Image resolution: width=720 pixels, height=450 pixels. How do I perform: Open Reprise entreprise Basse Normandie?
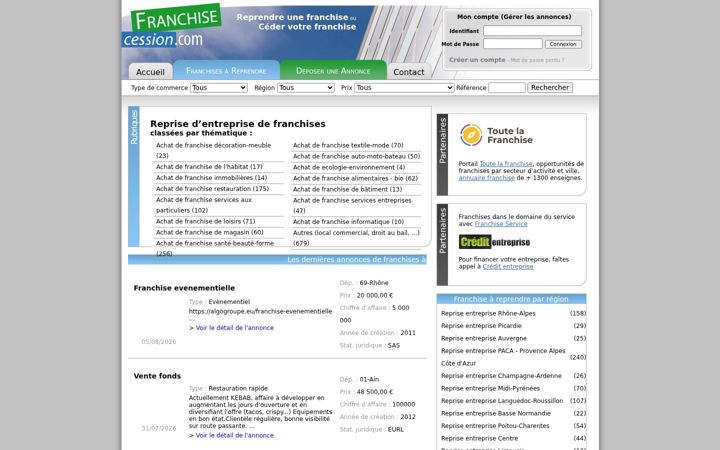click(495, 413)
